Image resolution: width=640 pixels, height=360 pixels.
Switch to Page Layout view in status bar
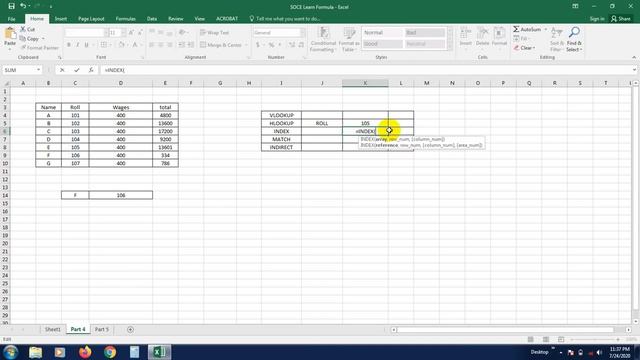click(546, 339)
